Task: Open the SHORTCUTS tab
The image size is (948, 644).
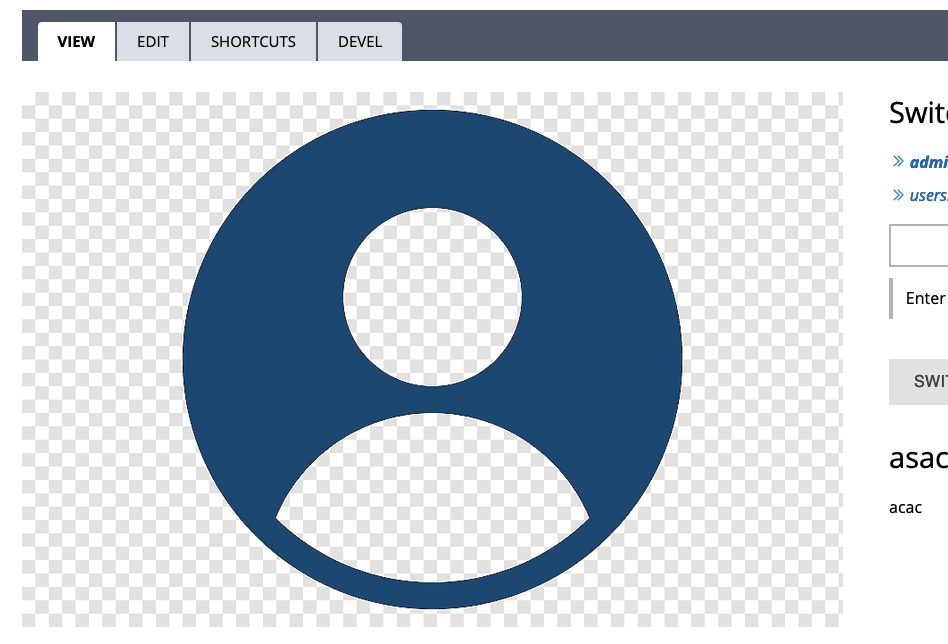Action: 252,41
